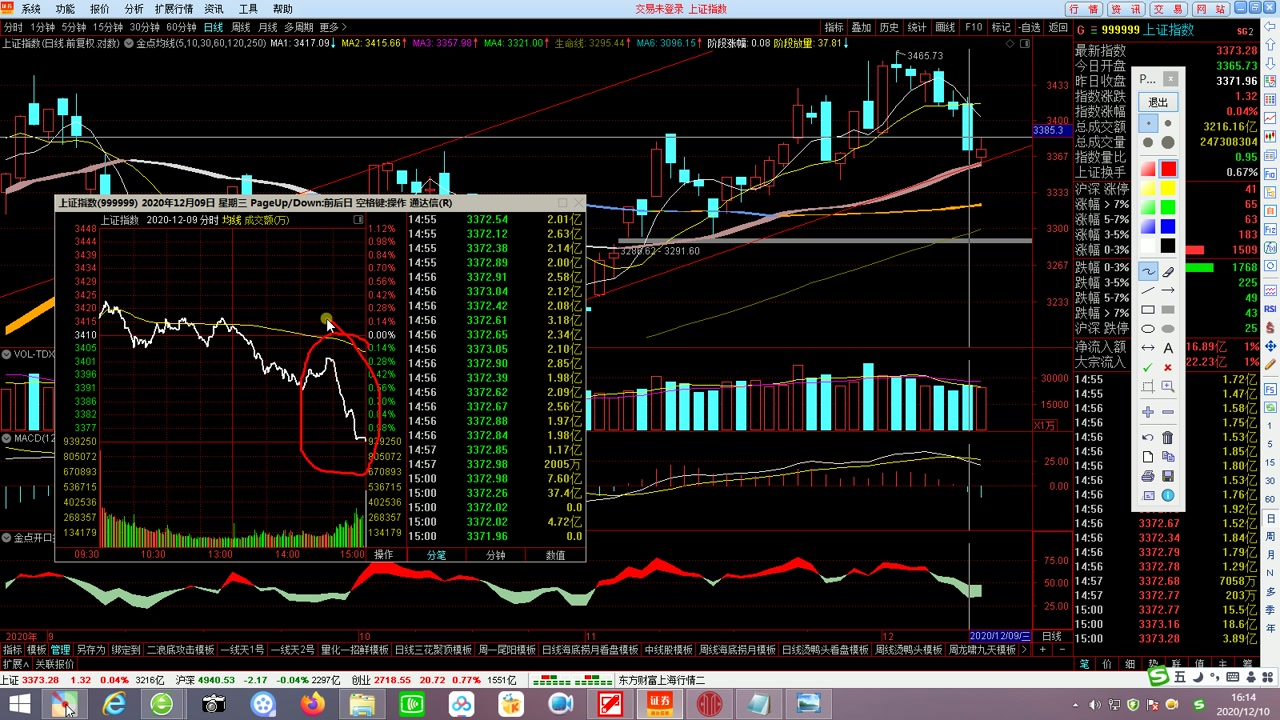The image size is (1280, 720).
Task: Click the RSI indicator sidebar icon
Action: coord(1270,309)
